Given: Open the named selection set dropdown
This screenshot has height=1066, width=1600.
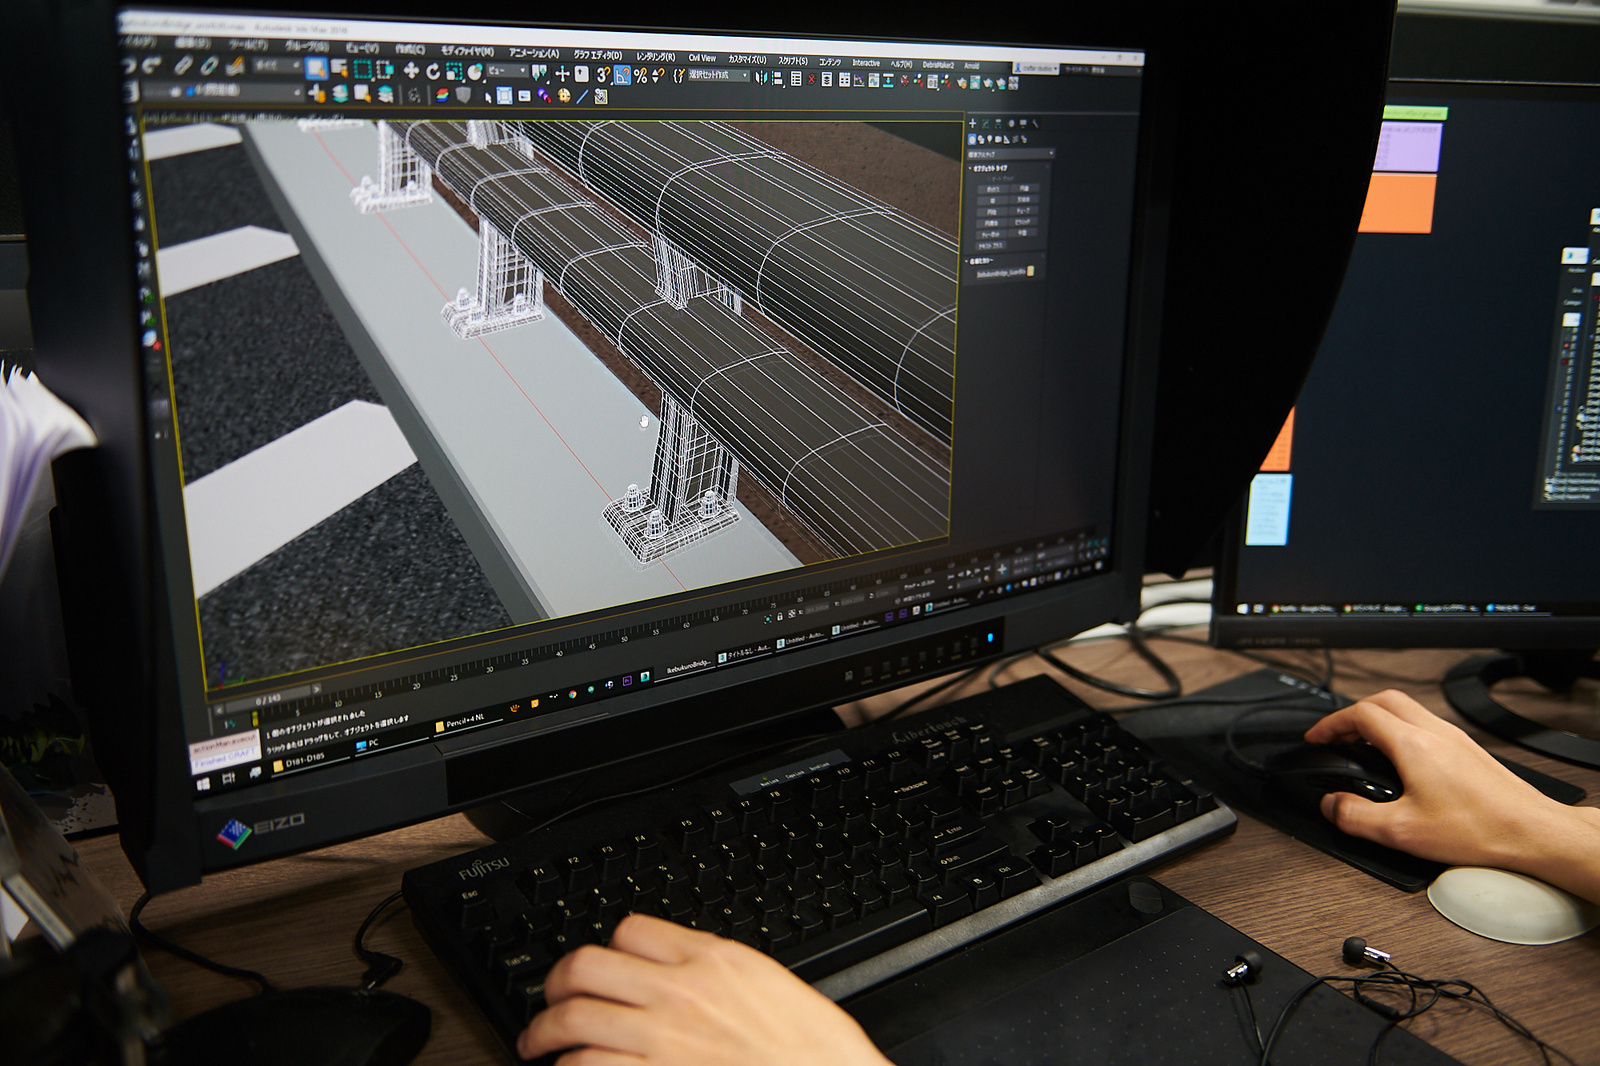Looking at the screenshot, I should (718, 76).
